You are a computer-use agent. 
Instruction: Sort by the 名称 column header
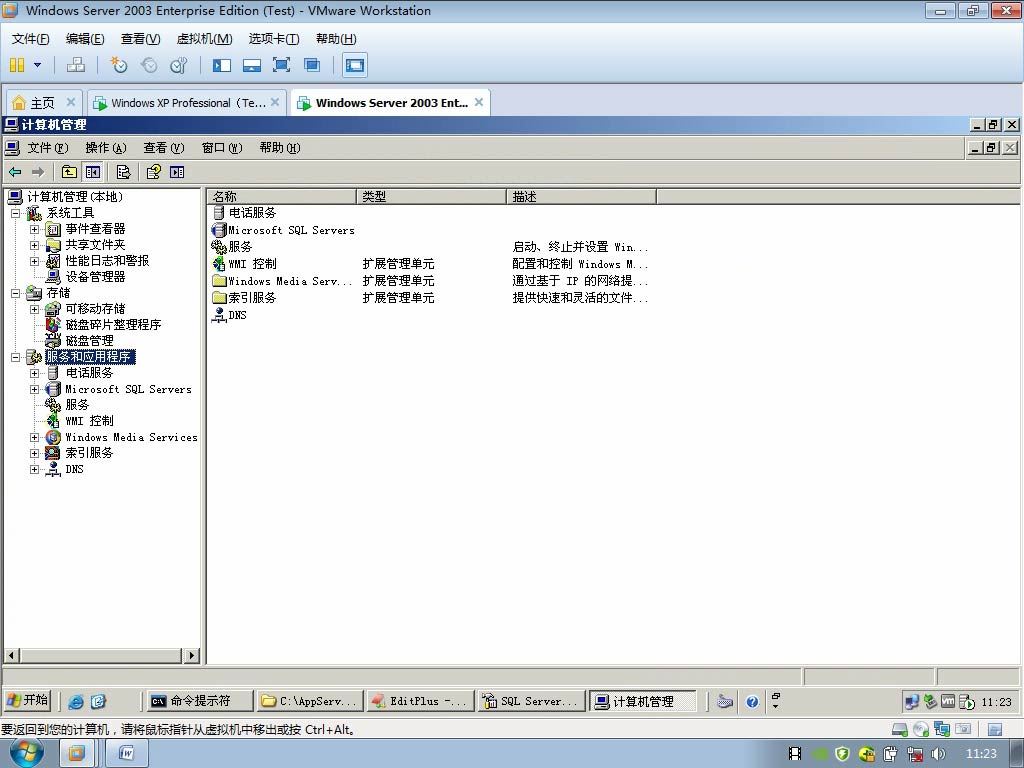click(x=282, y=197)
